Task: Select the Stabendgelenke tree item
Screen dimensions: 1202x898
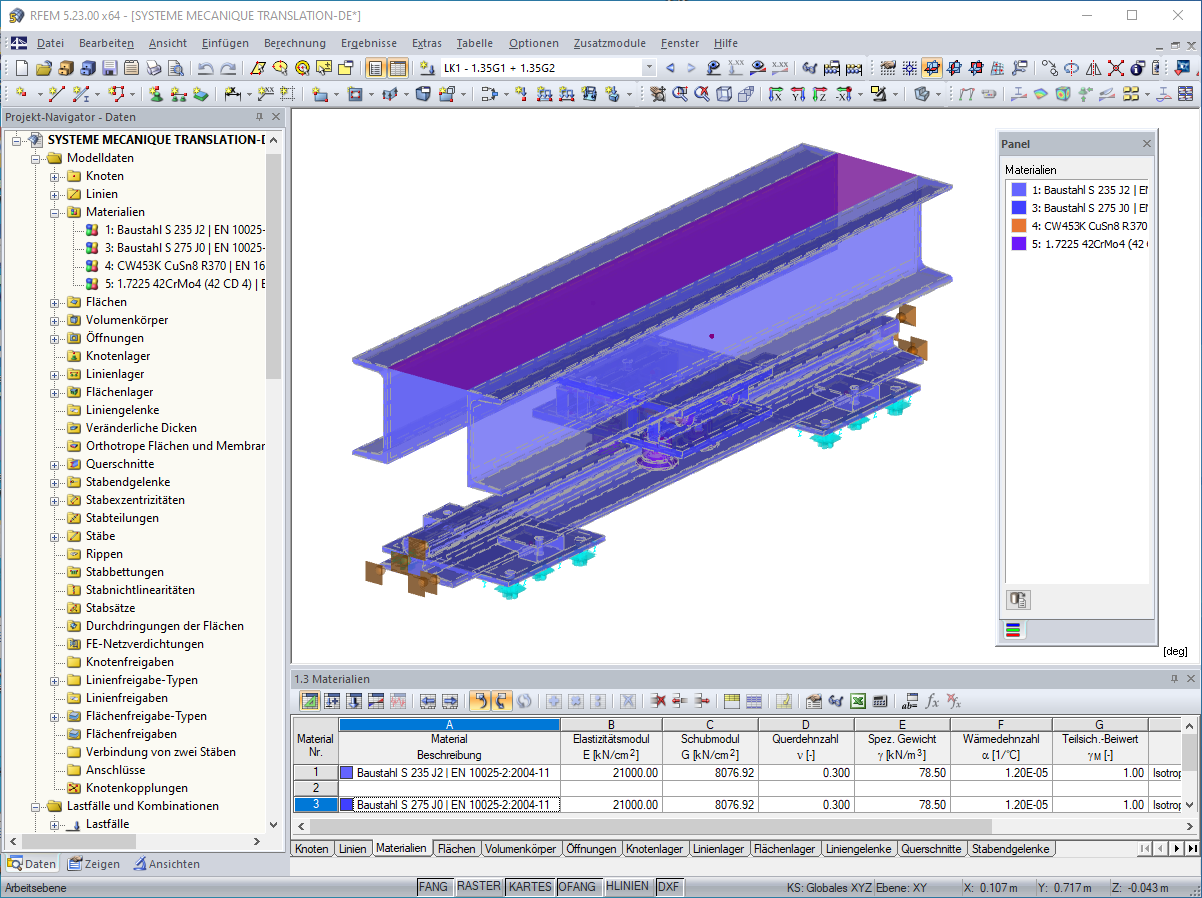Action: [128, 482]
